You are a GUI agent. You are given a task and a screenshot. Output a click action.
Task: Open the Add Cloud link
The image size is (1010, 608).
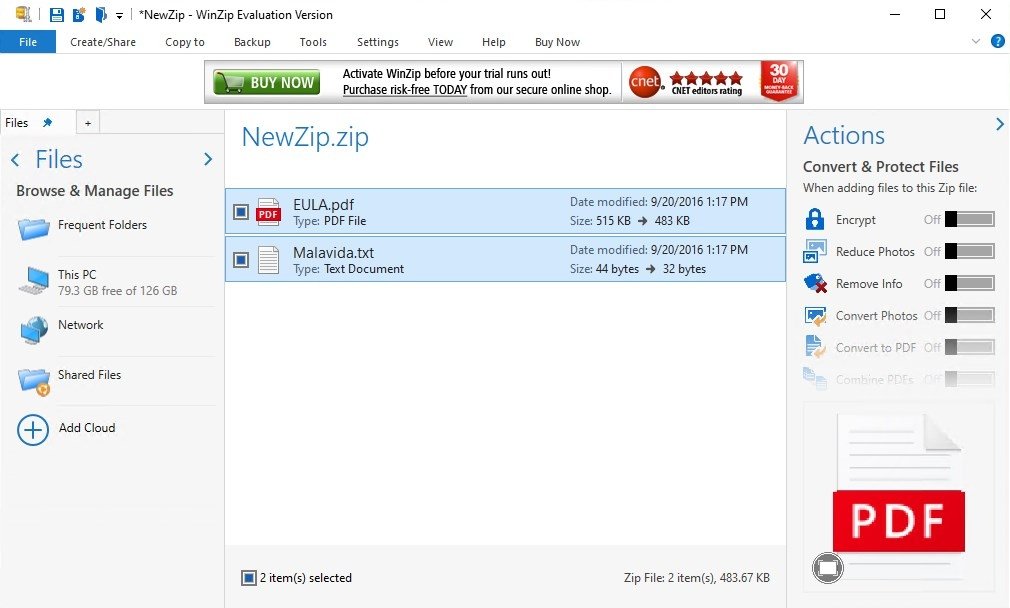pyautogui.click(x=86, y=428)
